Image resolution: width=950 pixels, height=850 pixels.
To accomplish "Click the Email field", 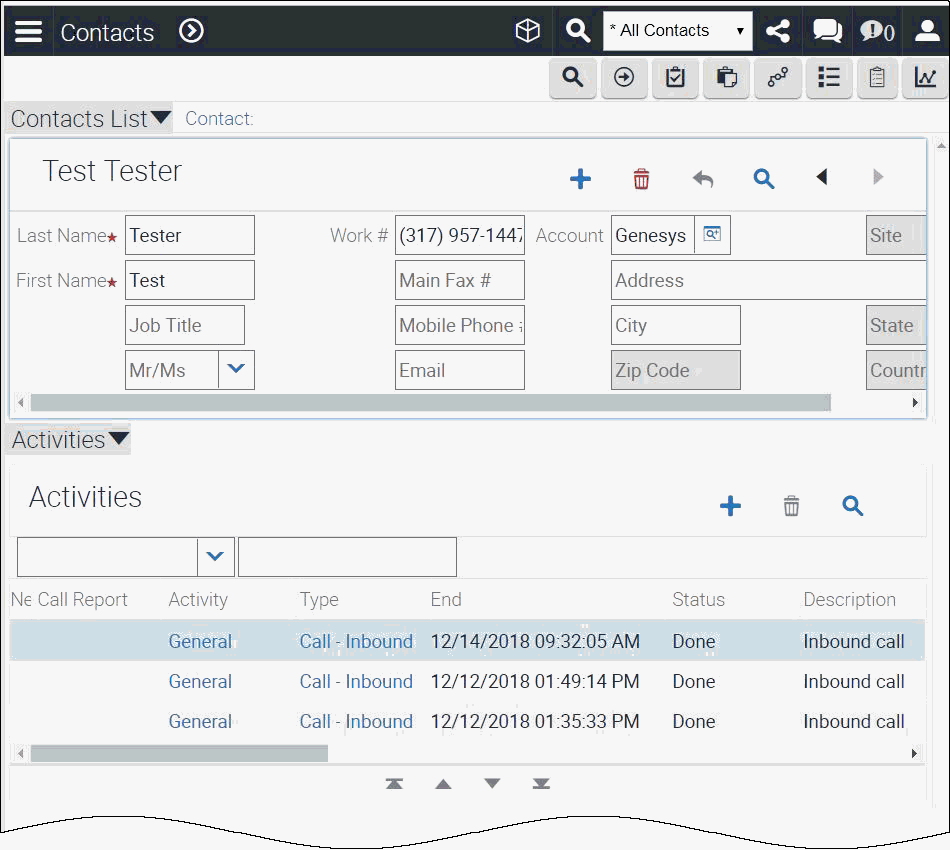I will (460, 370).
